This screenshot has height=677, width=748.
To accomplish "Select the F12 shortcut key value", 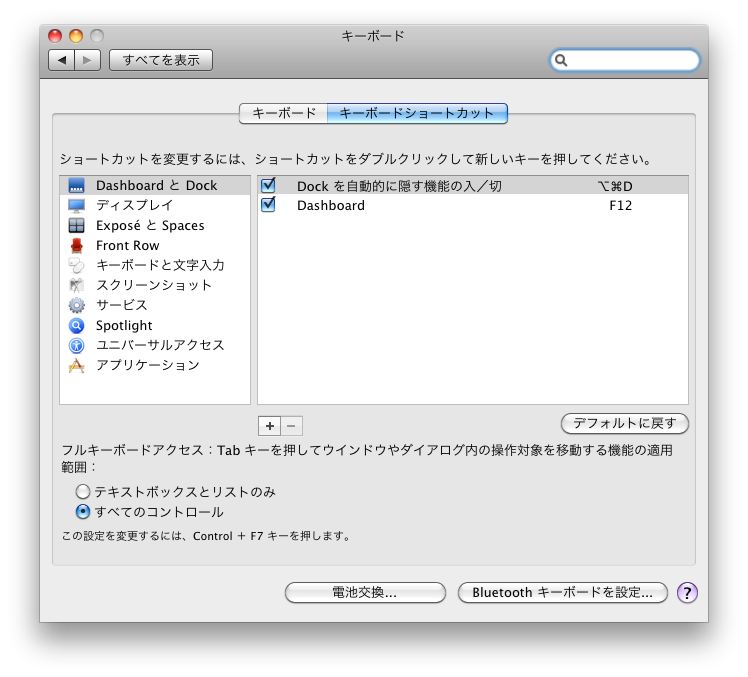I will click(621, 206).
